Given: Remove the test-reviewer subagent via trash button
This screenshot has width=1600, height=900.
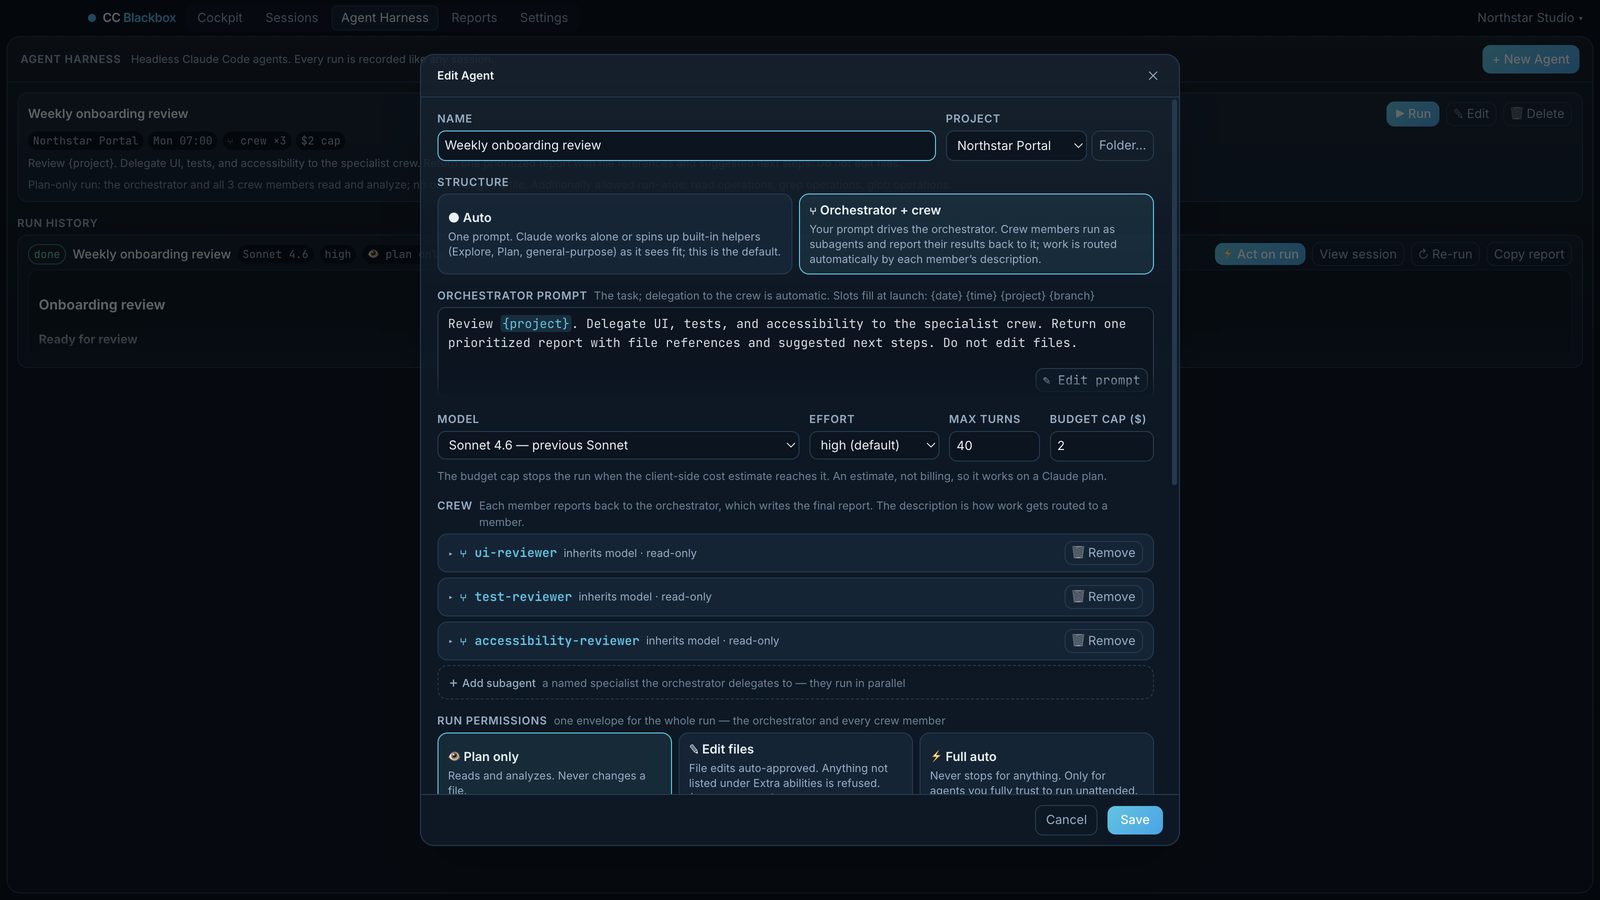Looking at the screenshot, I should click(1104, 597).
